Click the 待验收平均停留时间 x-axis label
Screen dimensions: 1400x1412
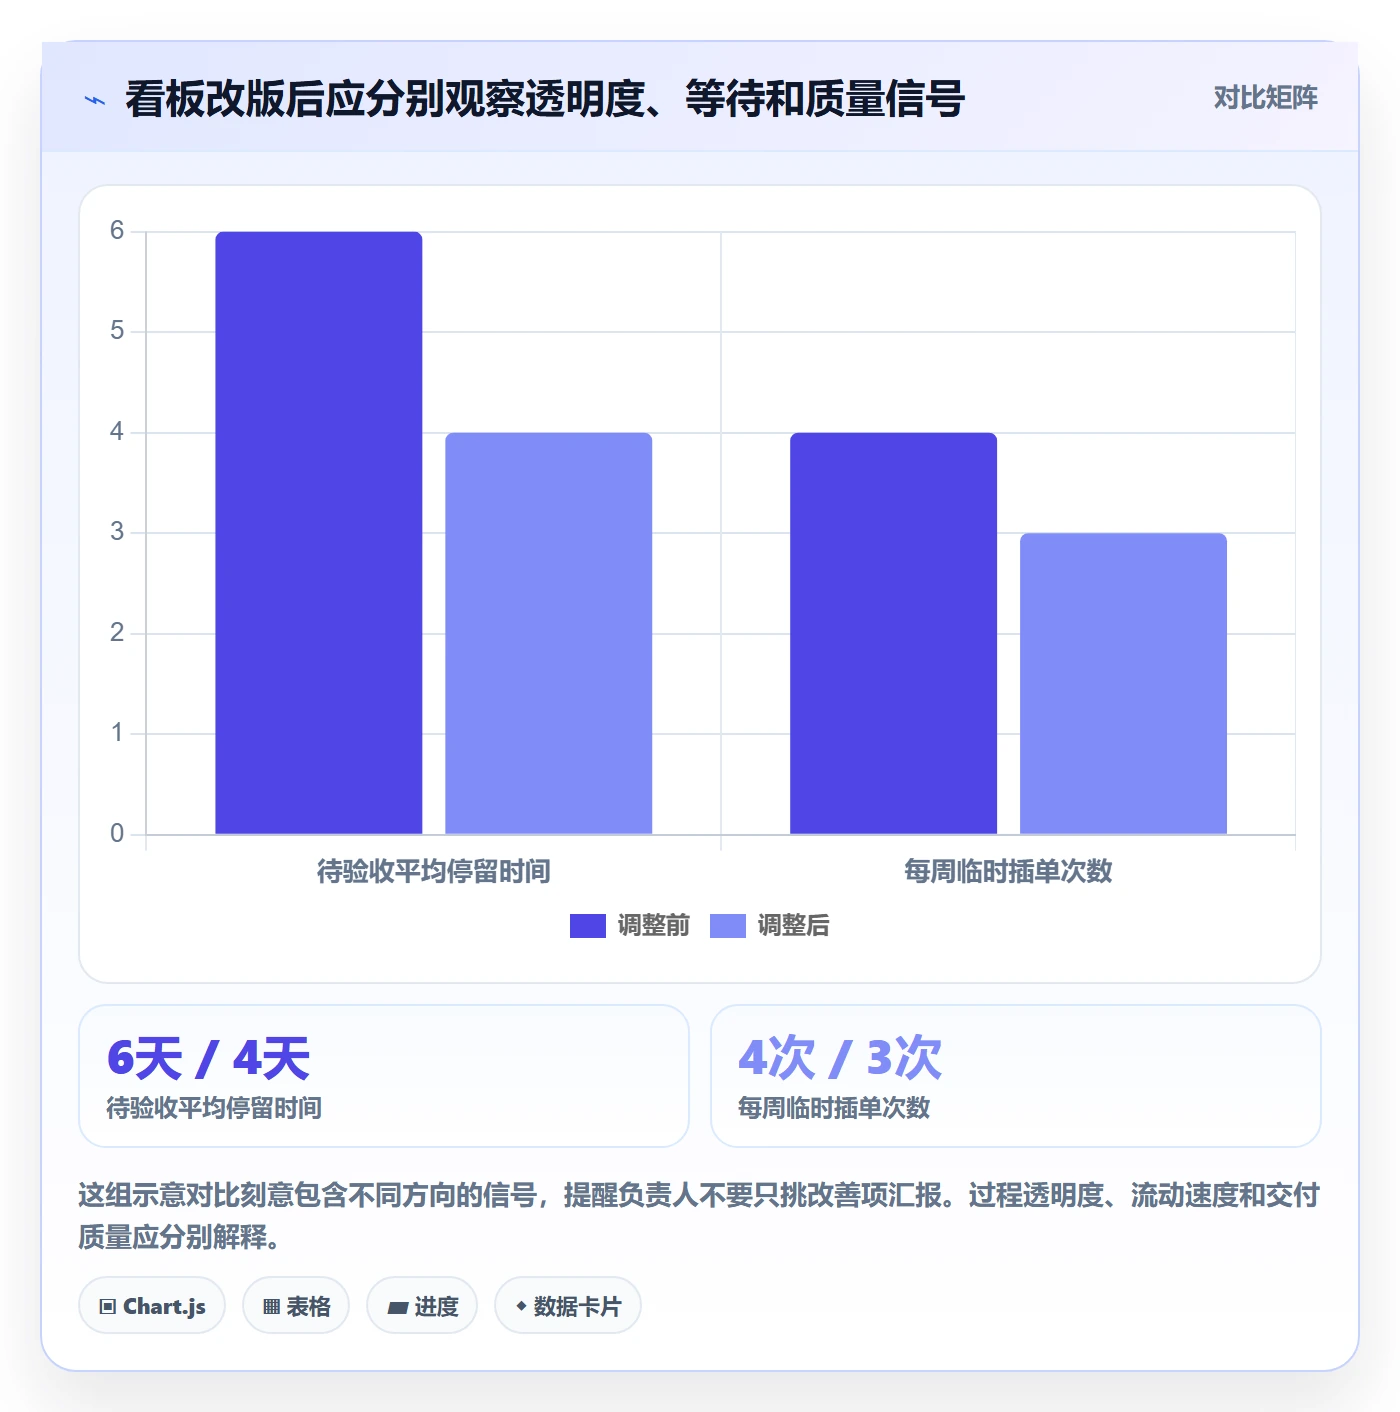click(x=434, y=872)
